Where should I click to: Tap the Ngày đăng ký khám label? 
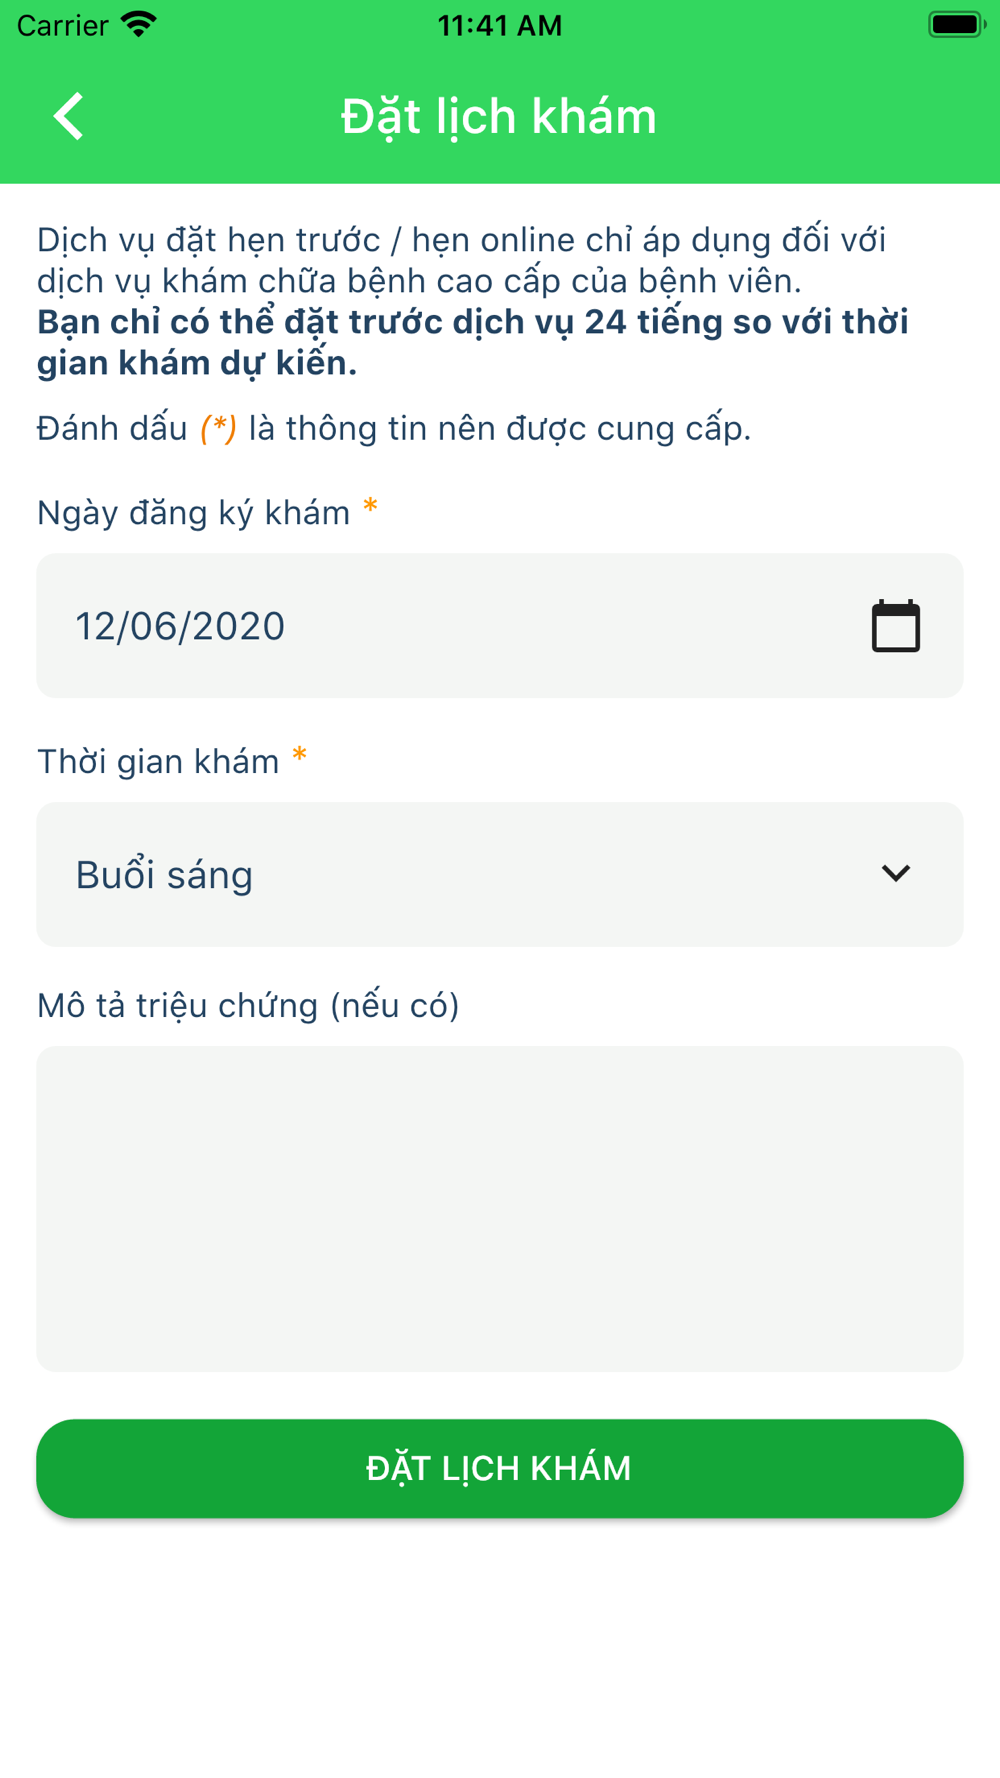[x=193, y=513]
